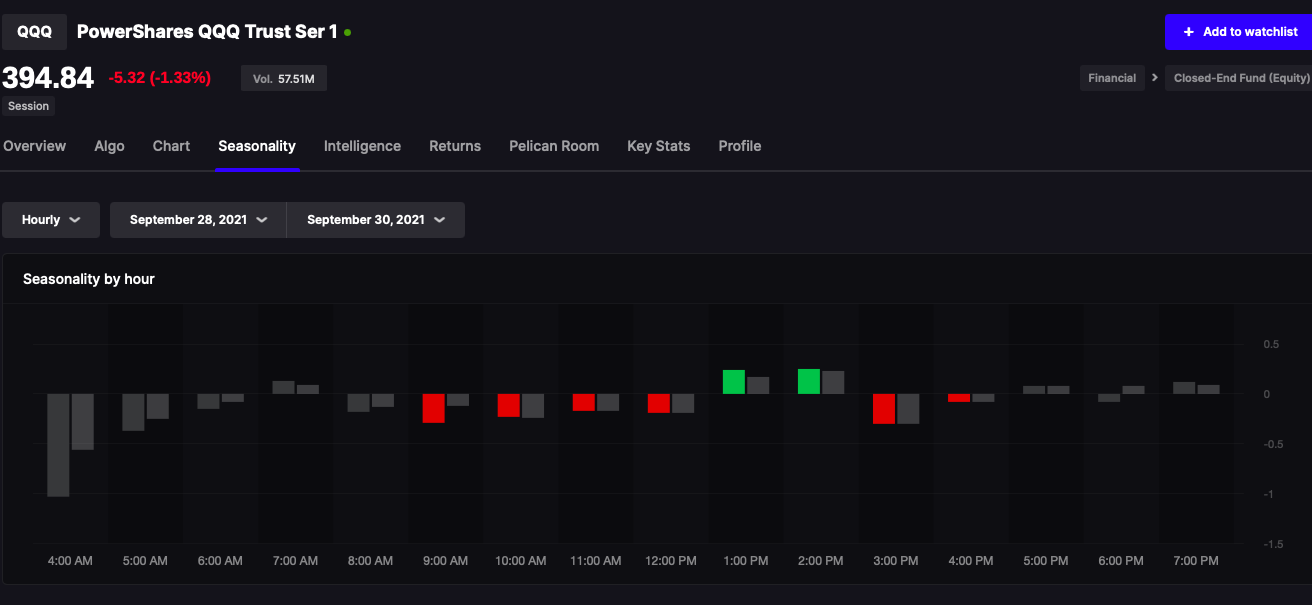Screen dimensions: 1312x605
Task: Click the 2:00 PM axis label
Action: (x=821, y=561)
